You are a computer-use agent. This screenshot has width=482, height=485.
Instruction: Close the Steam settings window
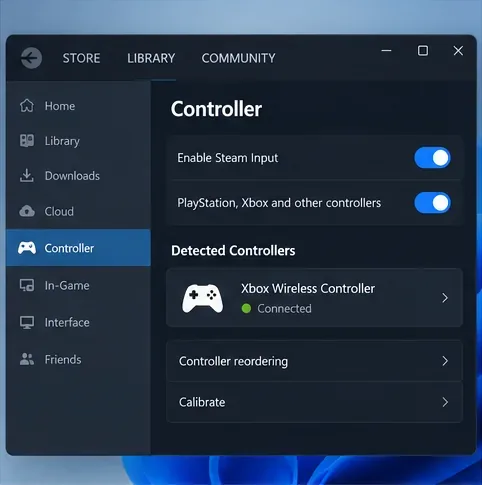coord(458,51)
